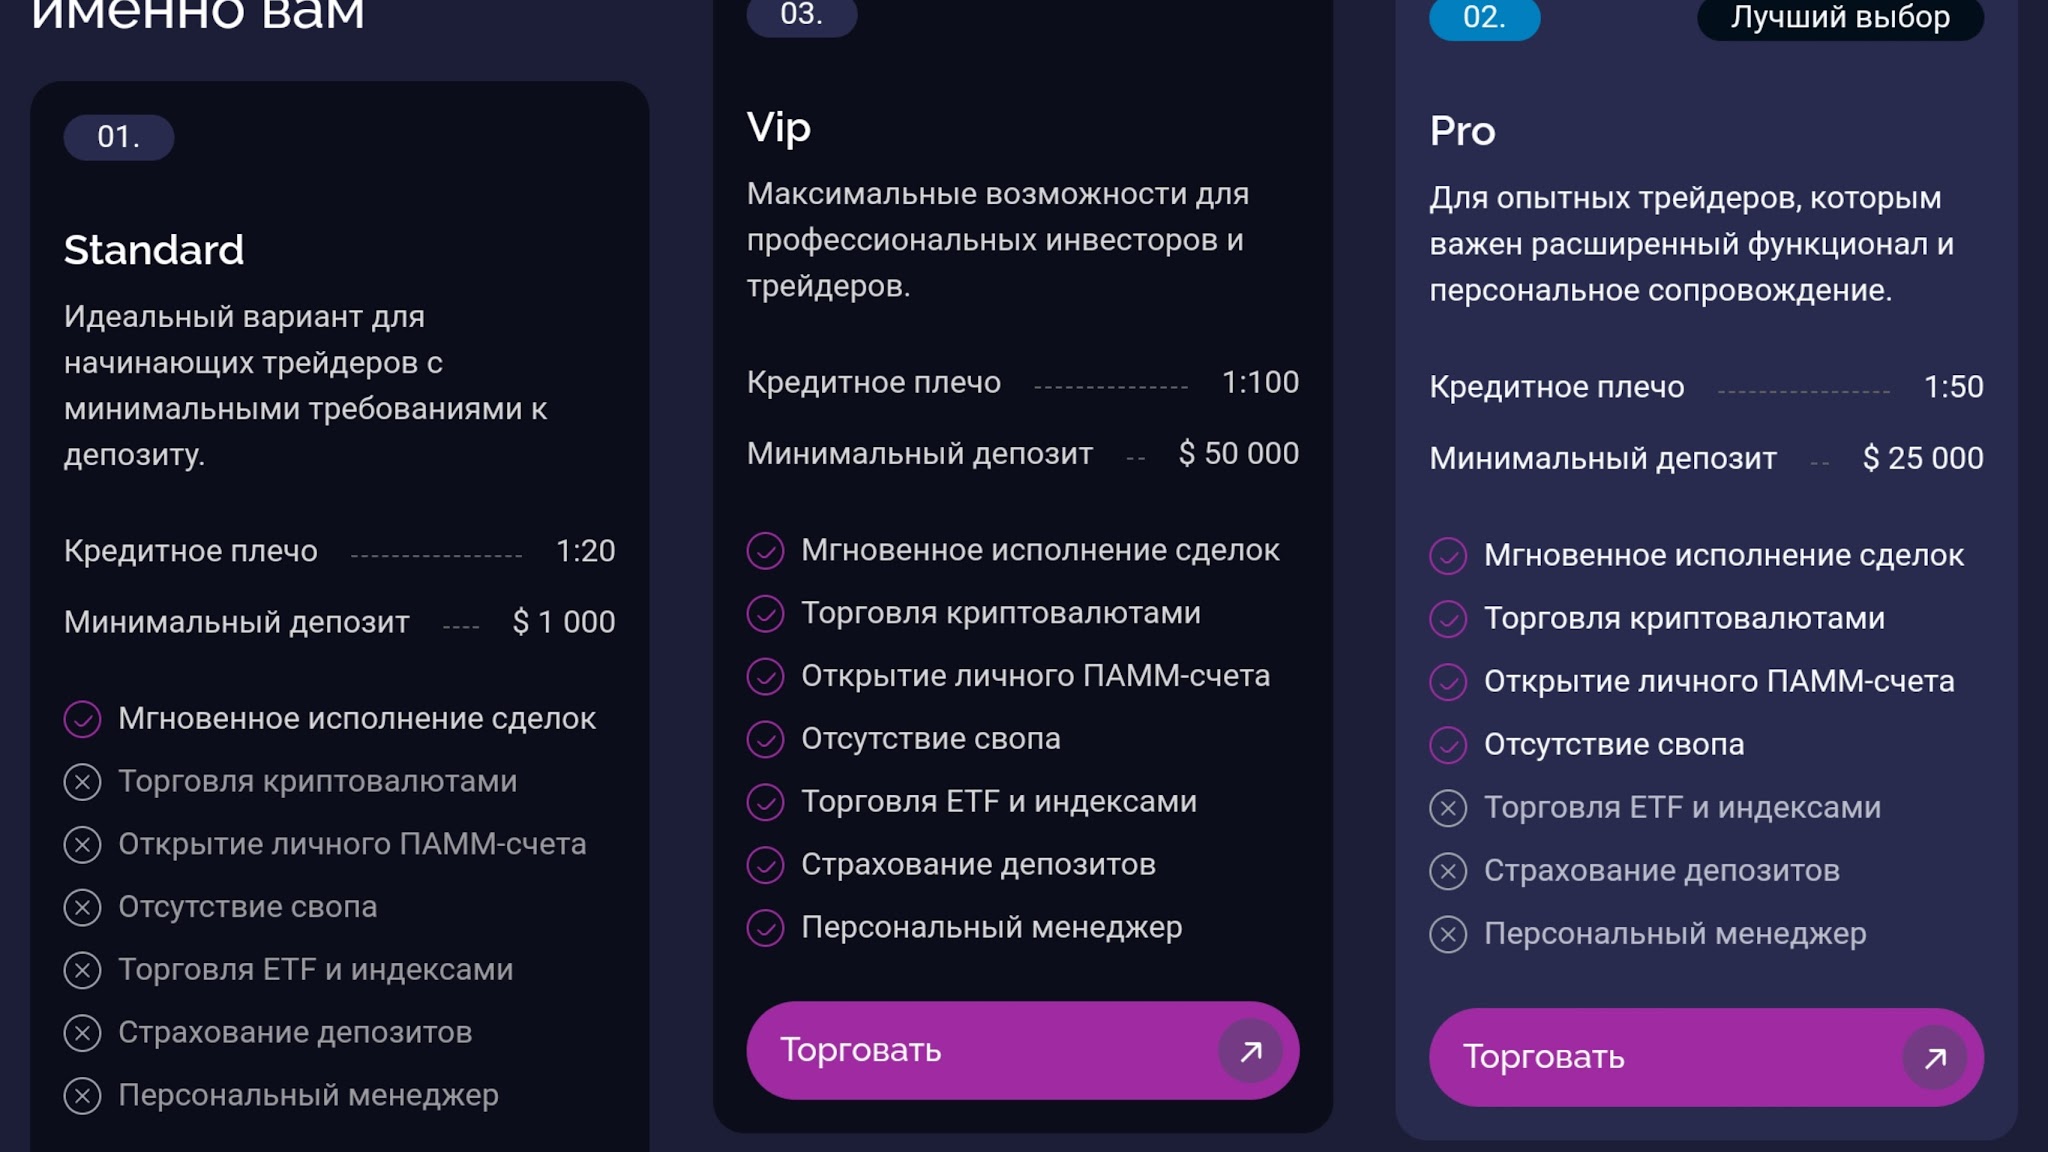Select the blue 02. badge on the Pro card
2048x1152 pixels.
tap(1484, 17)
